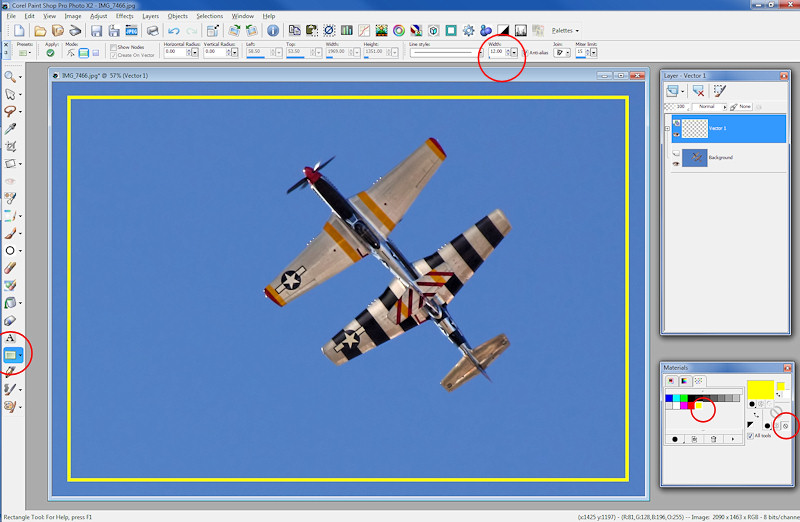
Task: Delete layer using Layers panel icon
Action: click(x=697, y=90)
